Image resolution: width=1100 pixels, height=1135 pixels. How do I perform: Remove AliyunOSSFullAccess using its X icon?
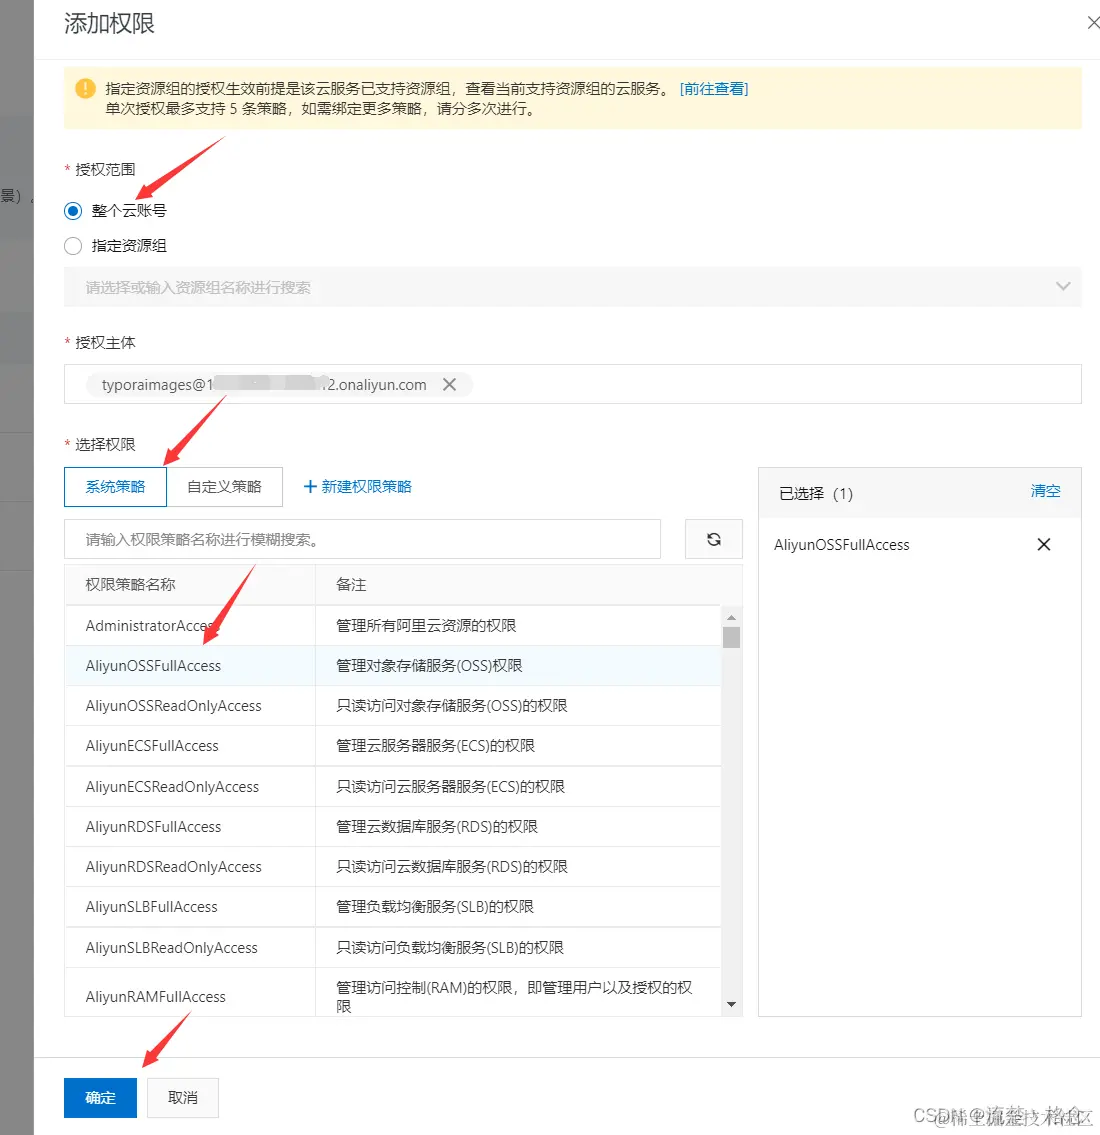(x=1043, y=544)
